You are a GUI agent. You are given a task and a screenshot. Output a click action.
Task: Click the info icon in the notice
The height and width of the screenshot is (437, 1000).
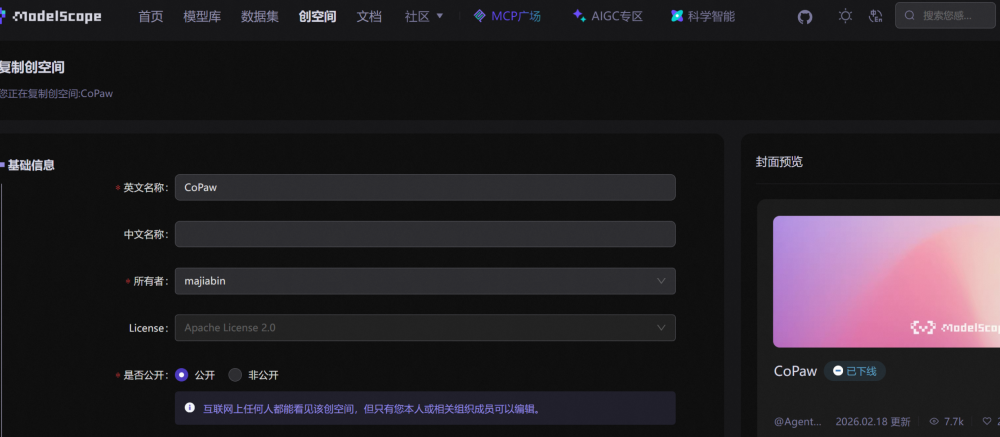click(189, 408)
